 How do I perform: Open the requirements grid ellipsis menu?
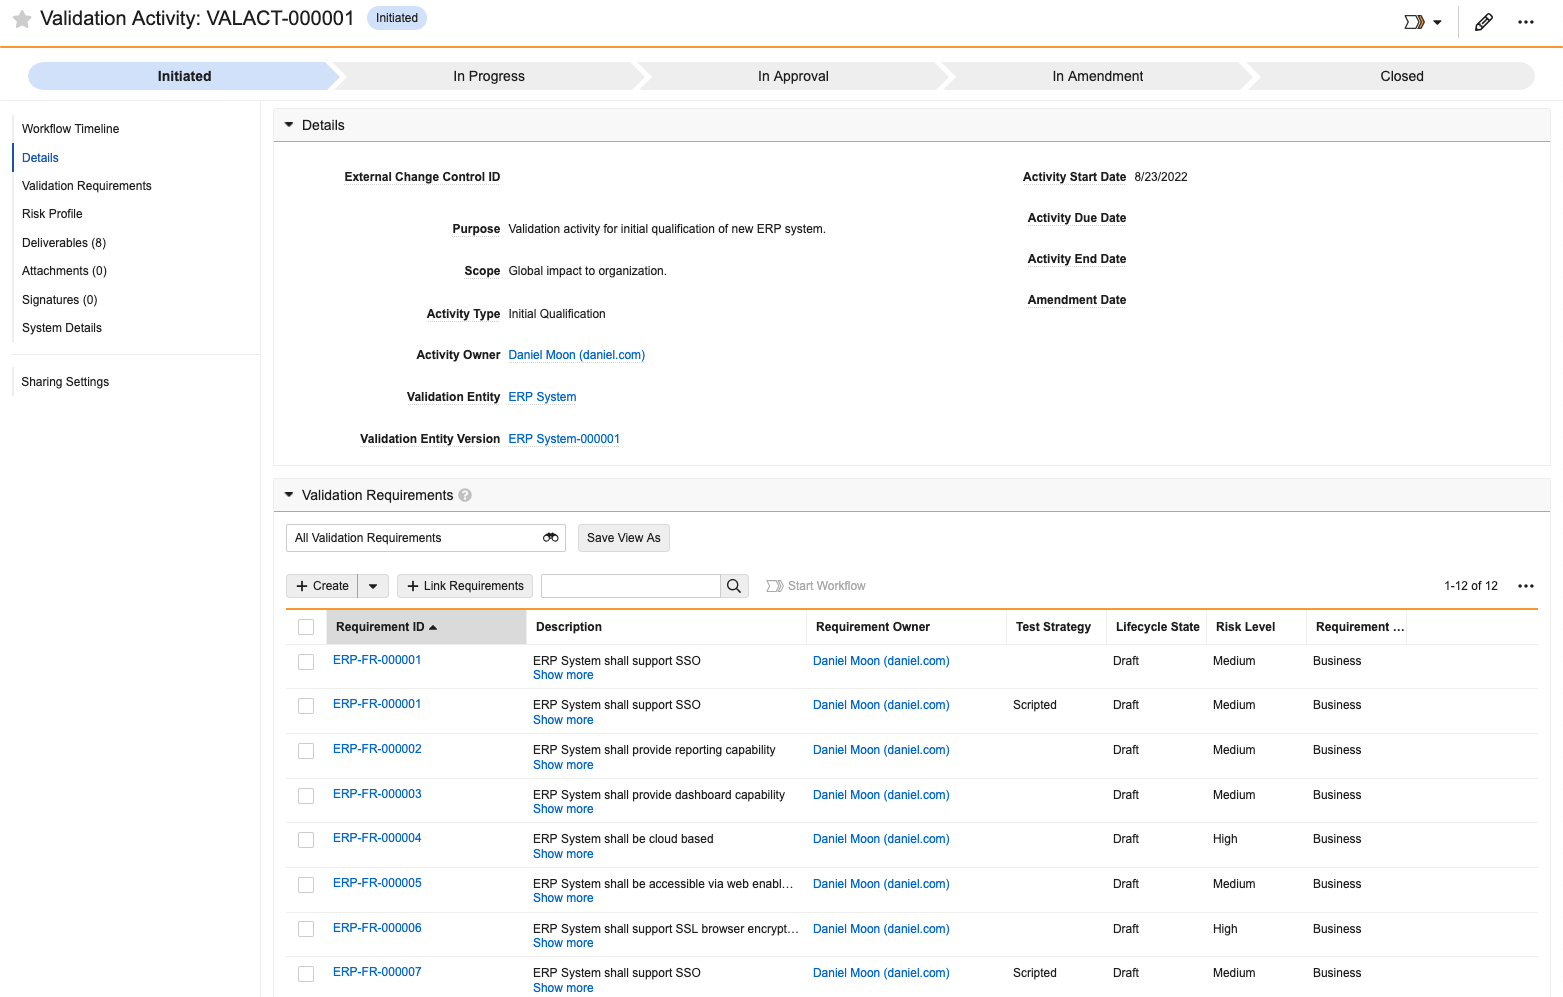pyautogui.click(x=1525, y=586)
